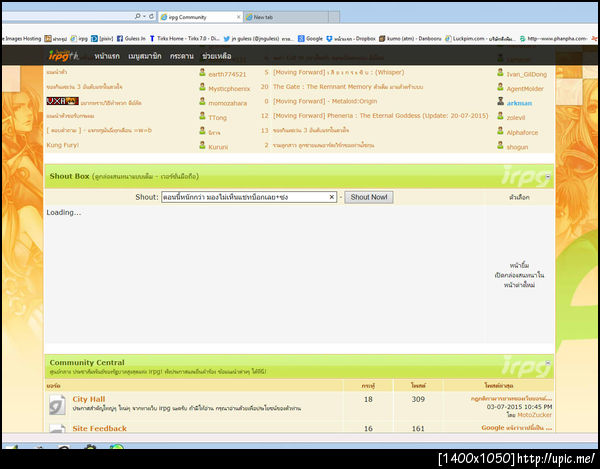
Task: Switch to the New tab browser tab
Action: [286, 17]
